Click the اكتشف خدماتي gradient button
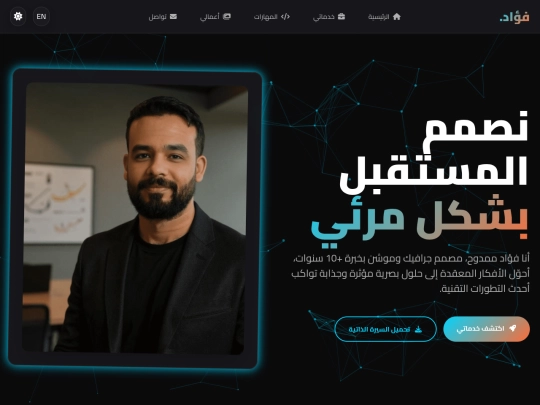This screenshot has width=540, height=405. [486, 329]
